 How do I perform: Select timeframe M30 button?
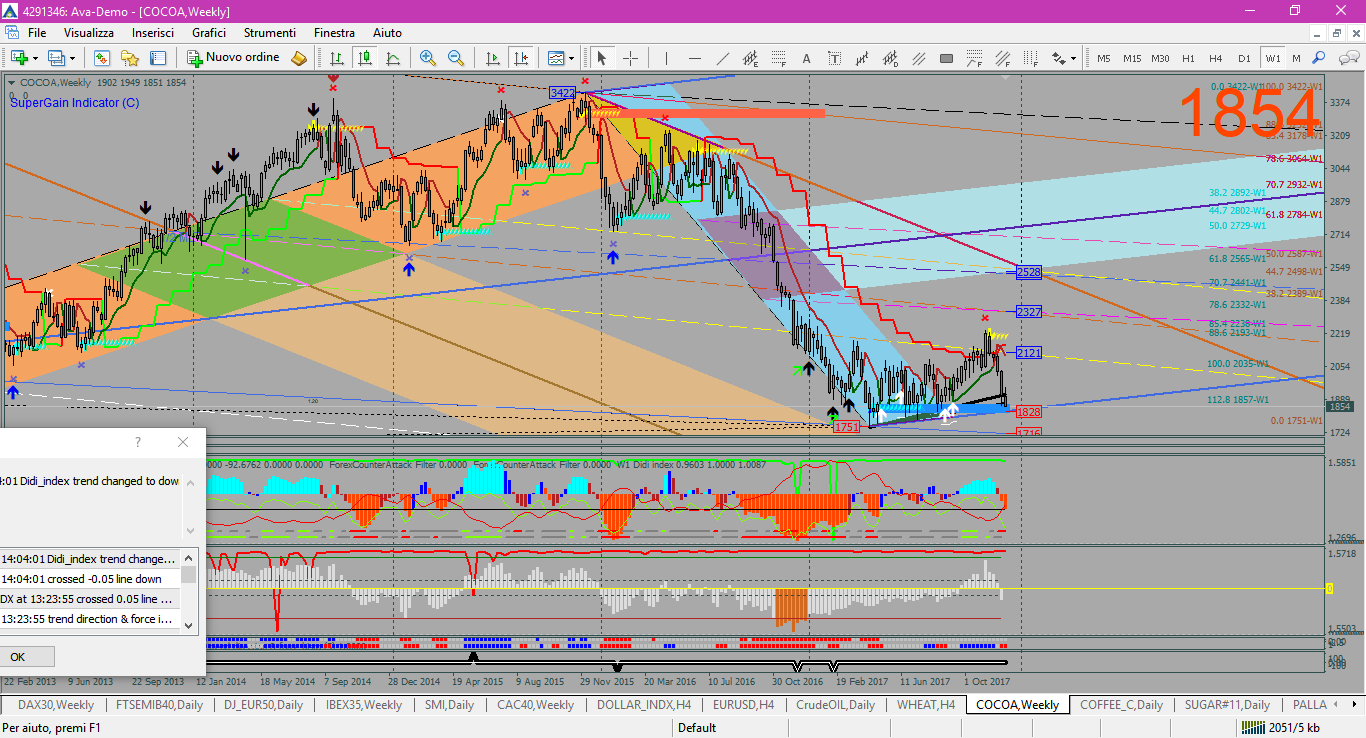click(x=1160, y=58)
